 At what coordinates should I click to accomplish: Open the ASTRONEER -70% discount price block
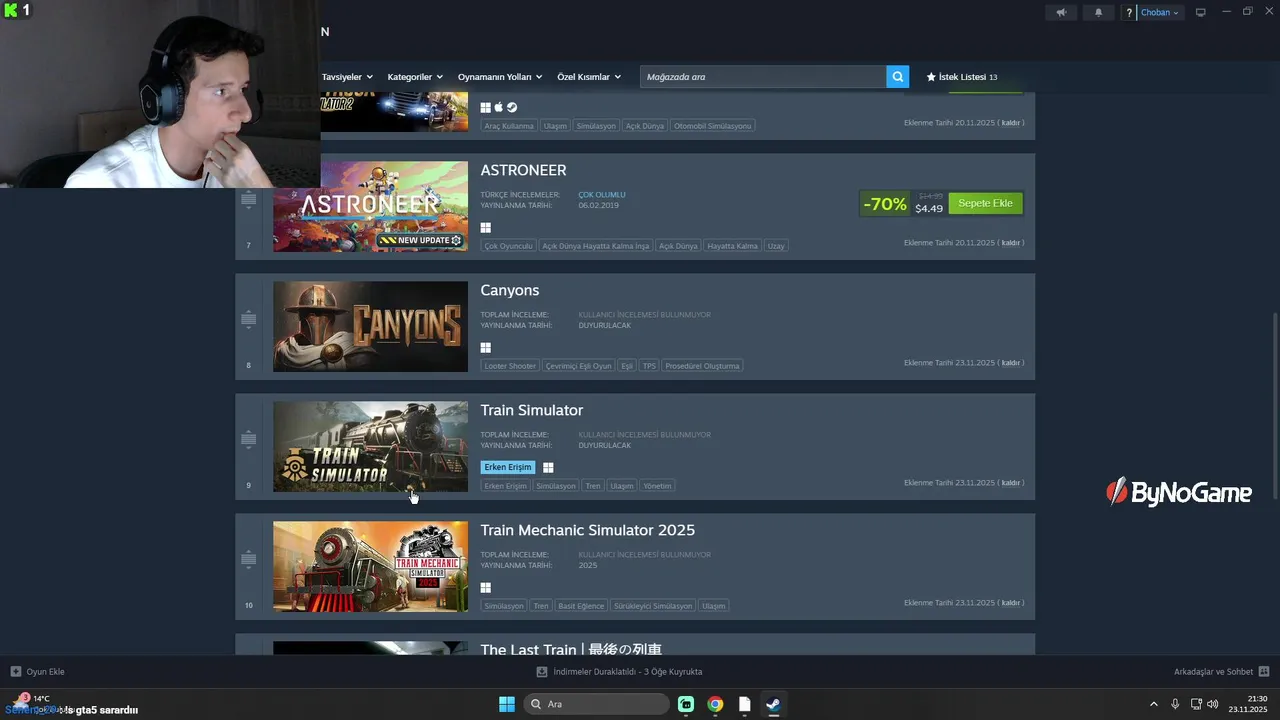click(903, 203)
